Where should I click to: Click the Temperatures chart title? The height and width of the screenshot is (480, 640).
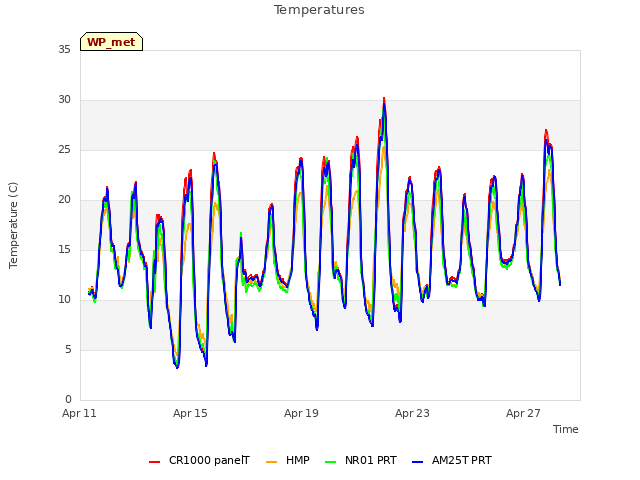click(319, 10)
